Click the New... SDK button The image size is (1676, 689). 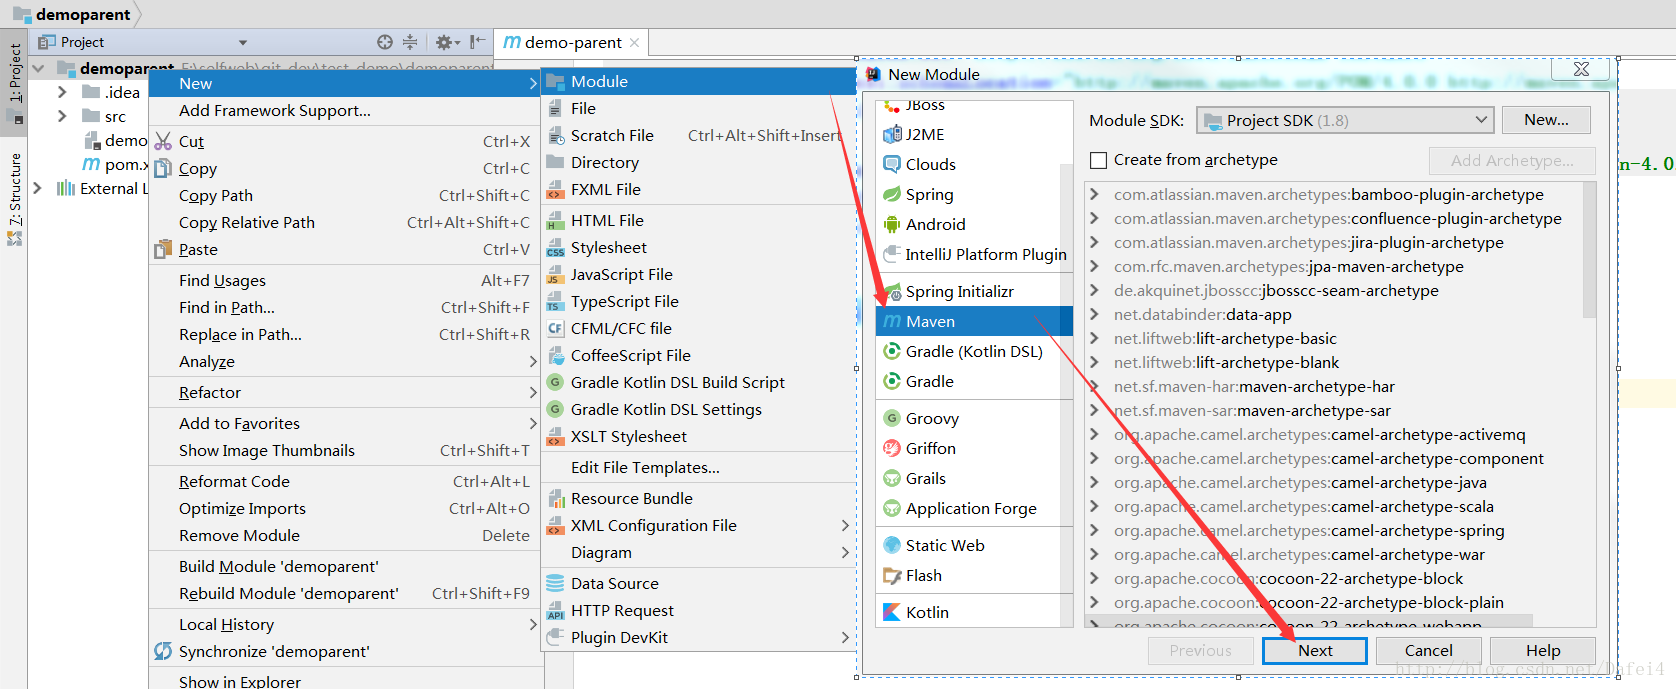(x=1546, y=120)
